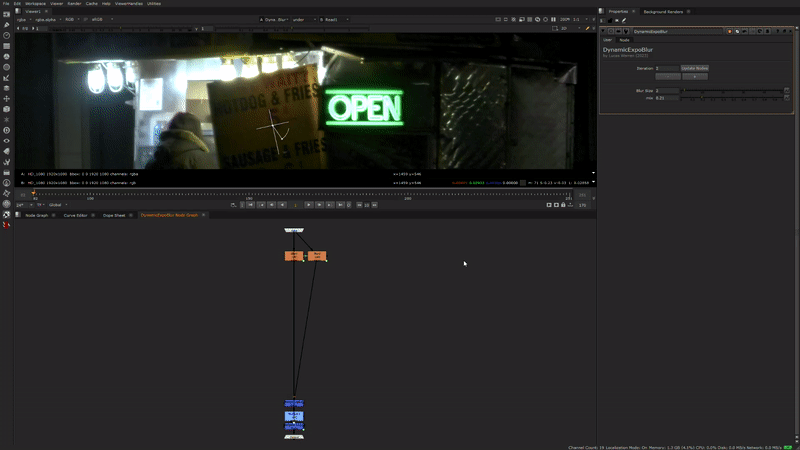
Task: Open the RGB display mode dropdown
Action: coord(72,19)
